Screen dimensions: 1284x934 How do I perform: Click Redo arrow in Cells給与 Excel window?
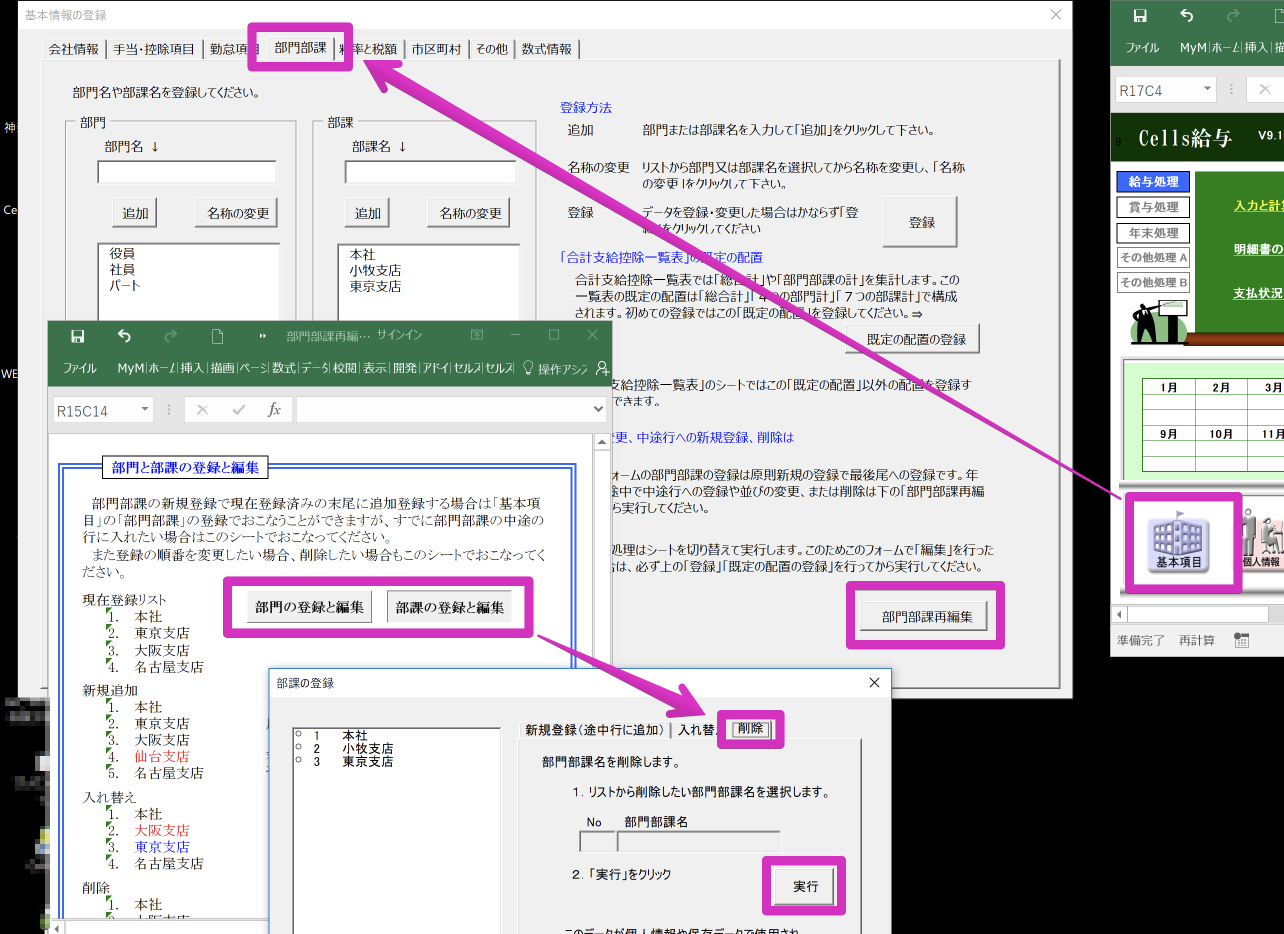[1232, 15]
